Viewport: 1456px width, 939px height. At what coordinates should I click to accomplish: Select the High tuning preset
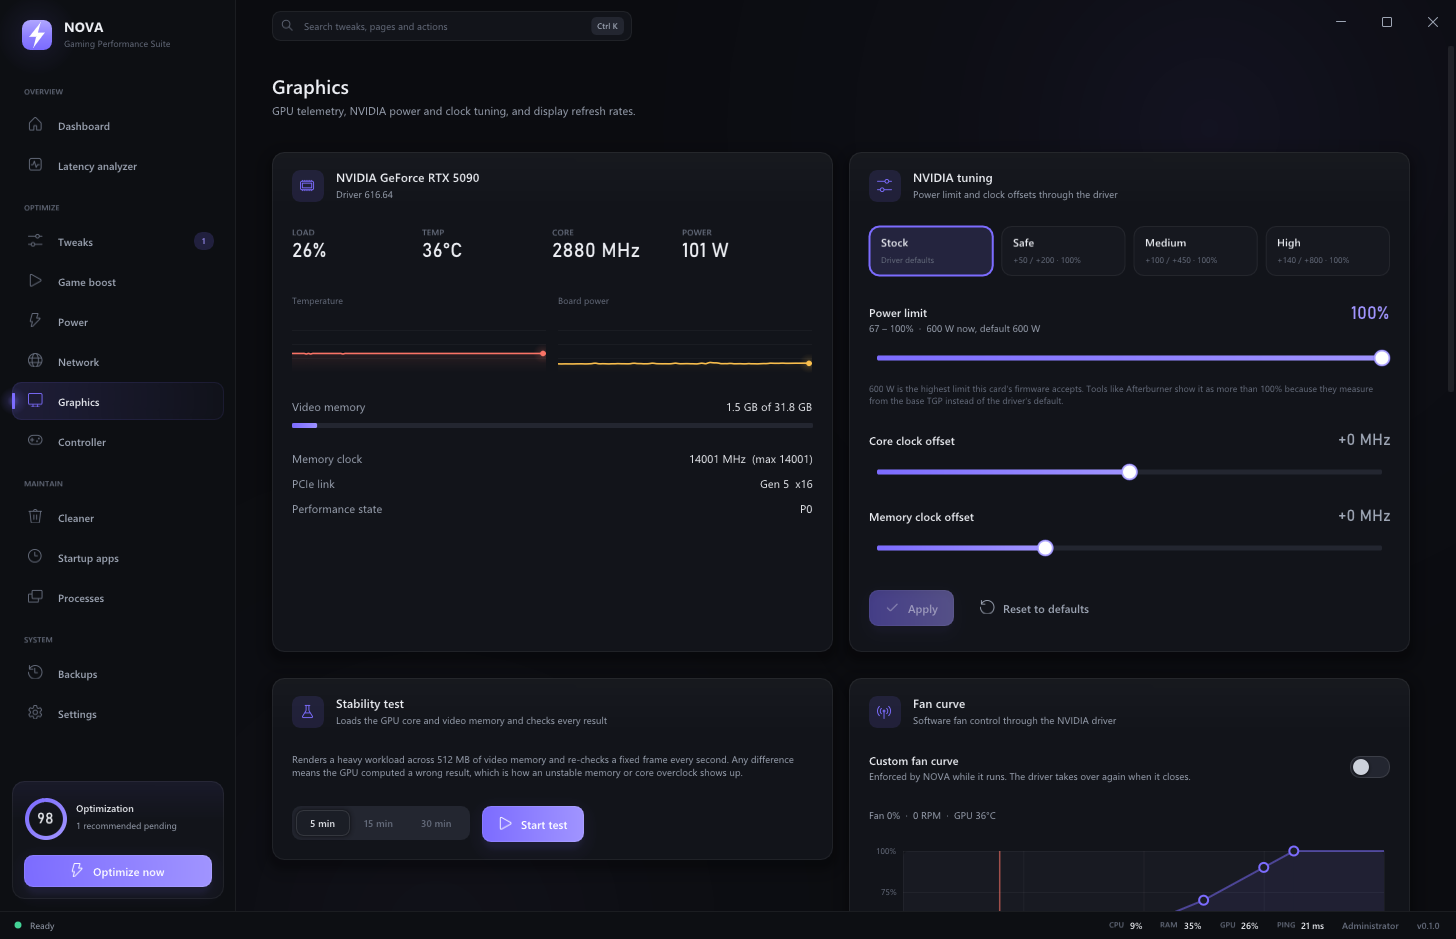tap(1327, 250)
